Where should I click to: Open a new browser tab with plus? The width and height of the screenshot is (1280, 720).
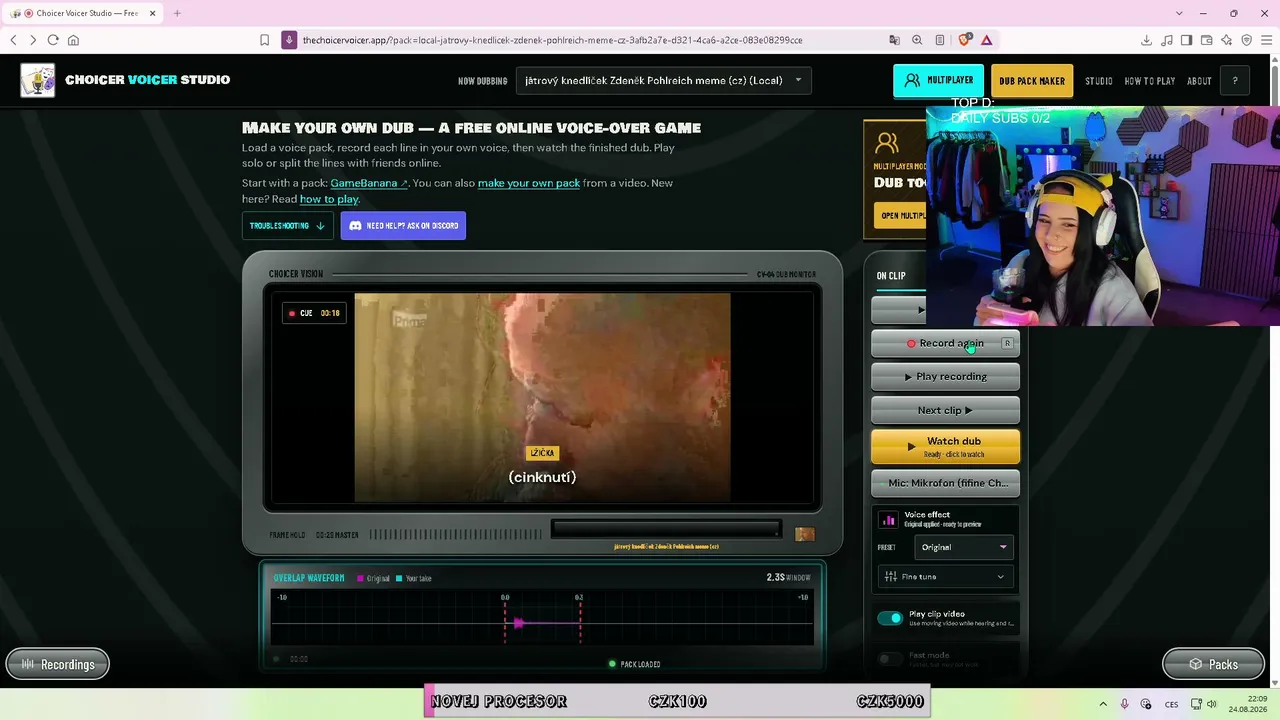click(x=177, y=13)
